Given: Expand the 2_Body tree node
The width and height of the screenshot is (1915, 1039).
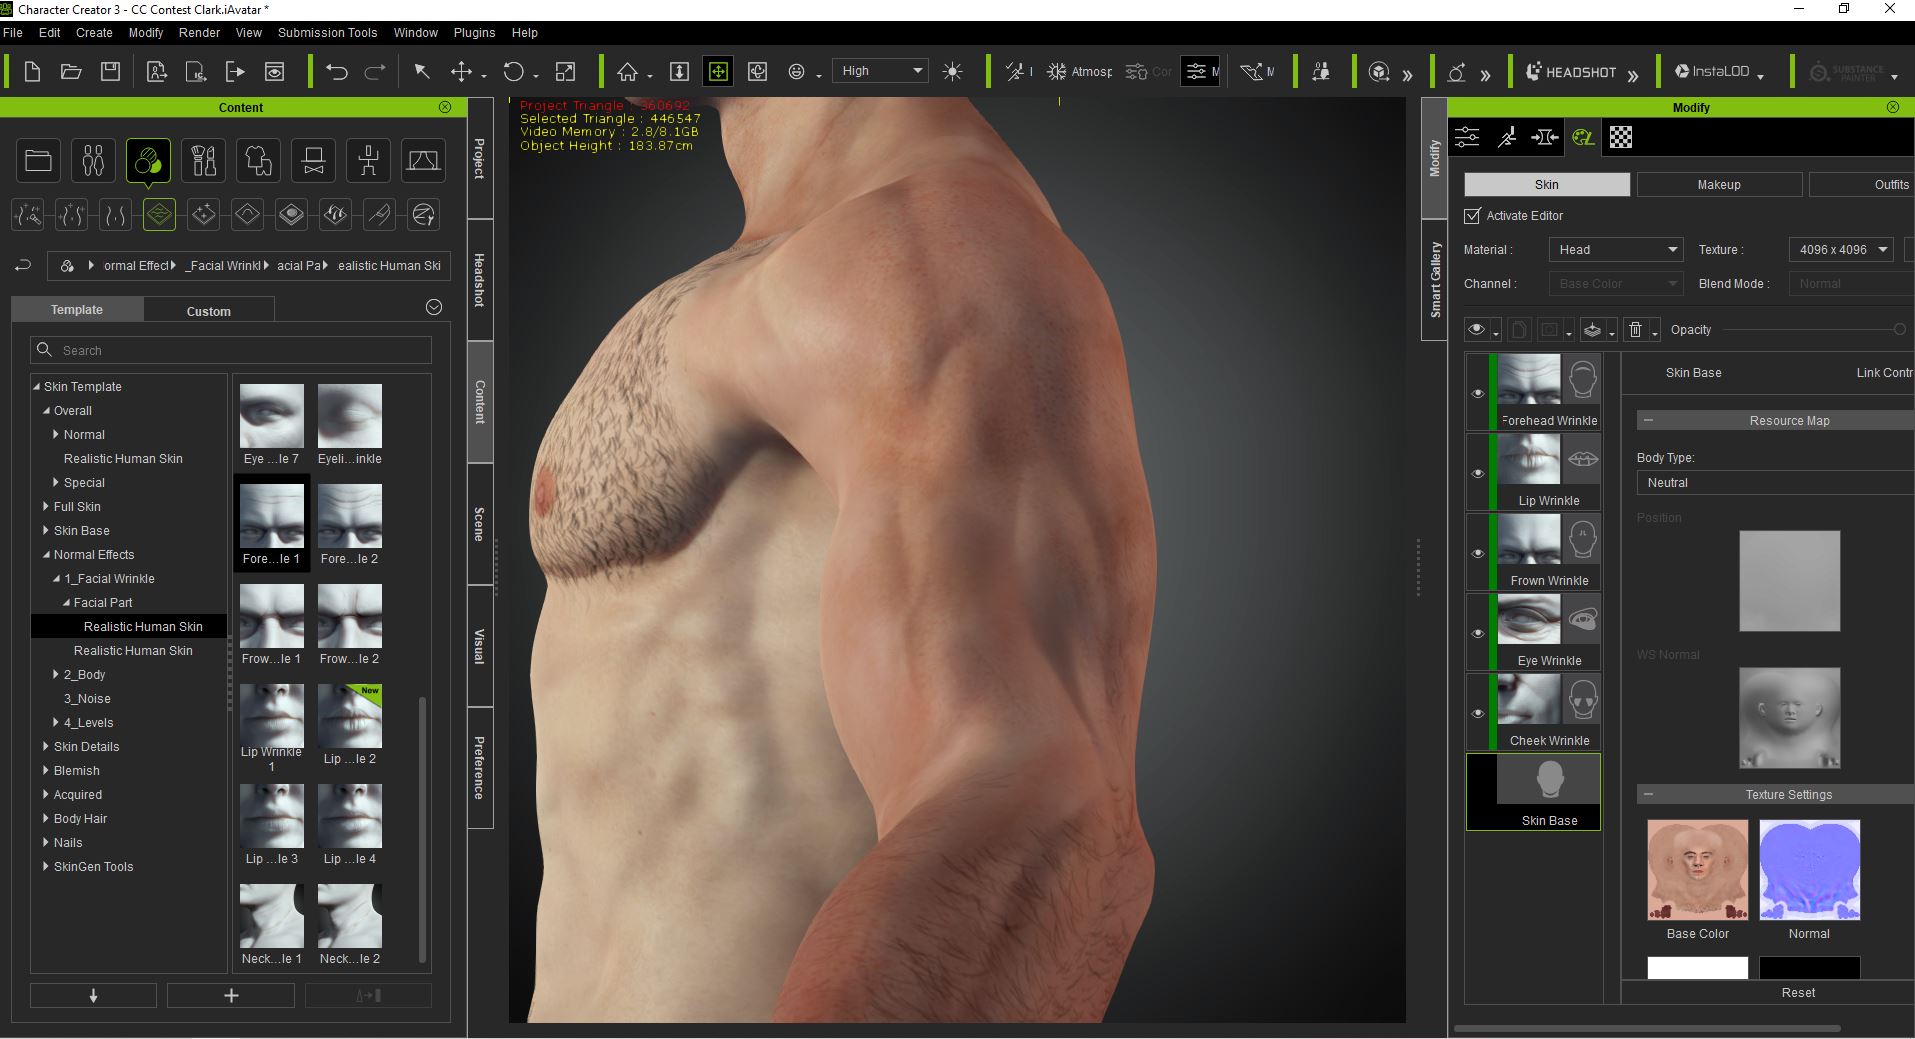Looking at the screenshot, I should click(x=56, y=674).
